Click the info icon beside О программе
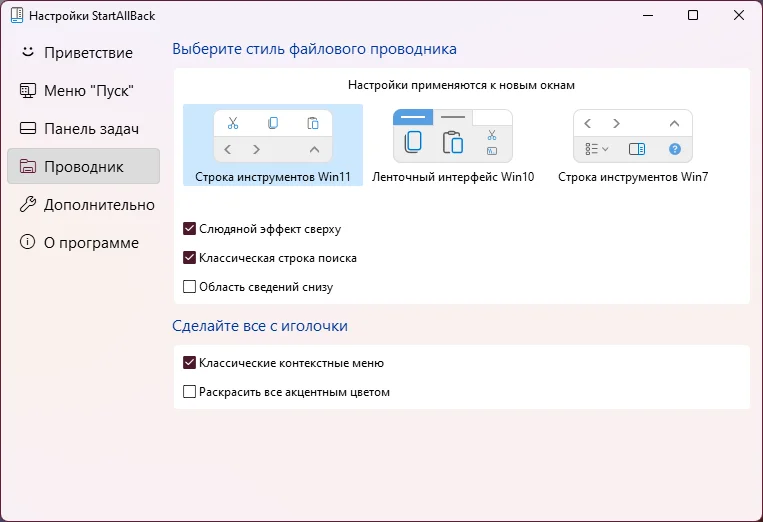This screenshot has width=763, height=522. (28, 242)
